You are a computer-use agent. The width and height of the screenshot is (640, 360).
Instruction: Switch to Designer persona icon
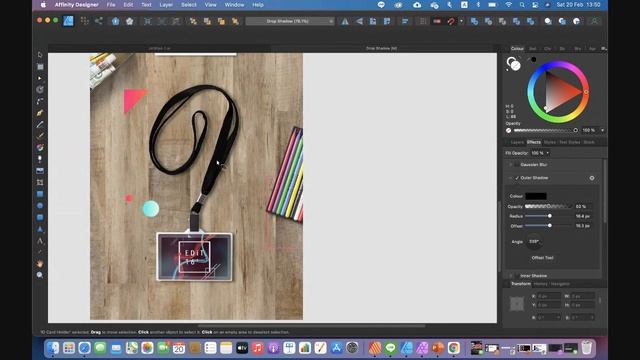tap(68, 21)
